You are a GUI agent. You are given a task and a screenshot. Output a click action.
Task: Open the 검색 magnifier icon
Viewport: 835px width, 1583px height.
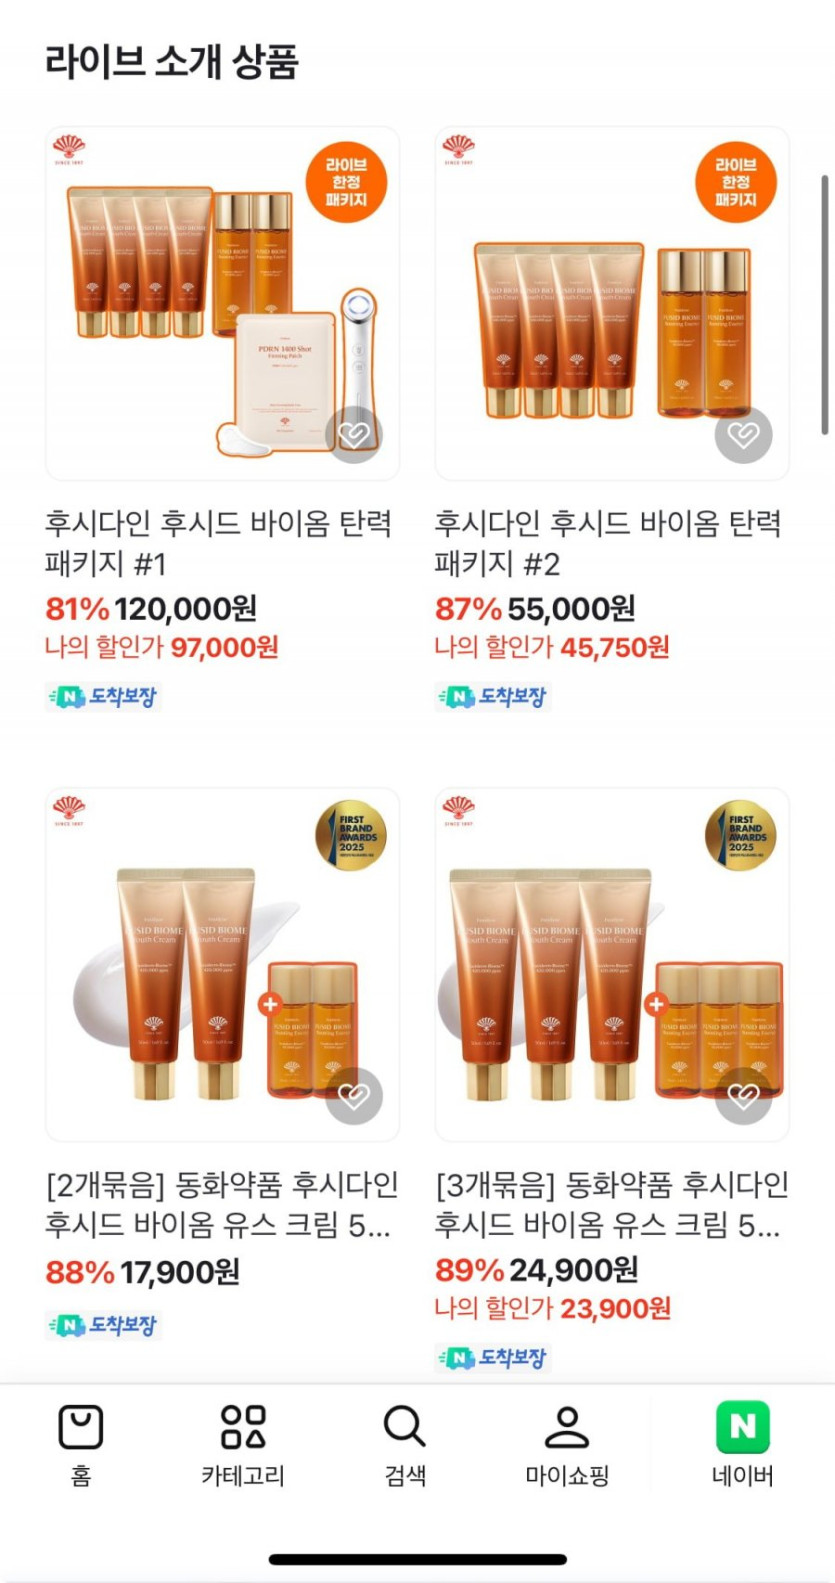tap(405, 1427)
